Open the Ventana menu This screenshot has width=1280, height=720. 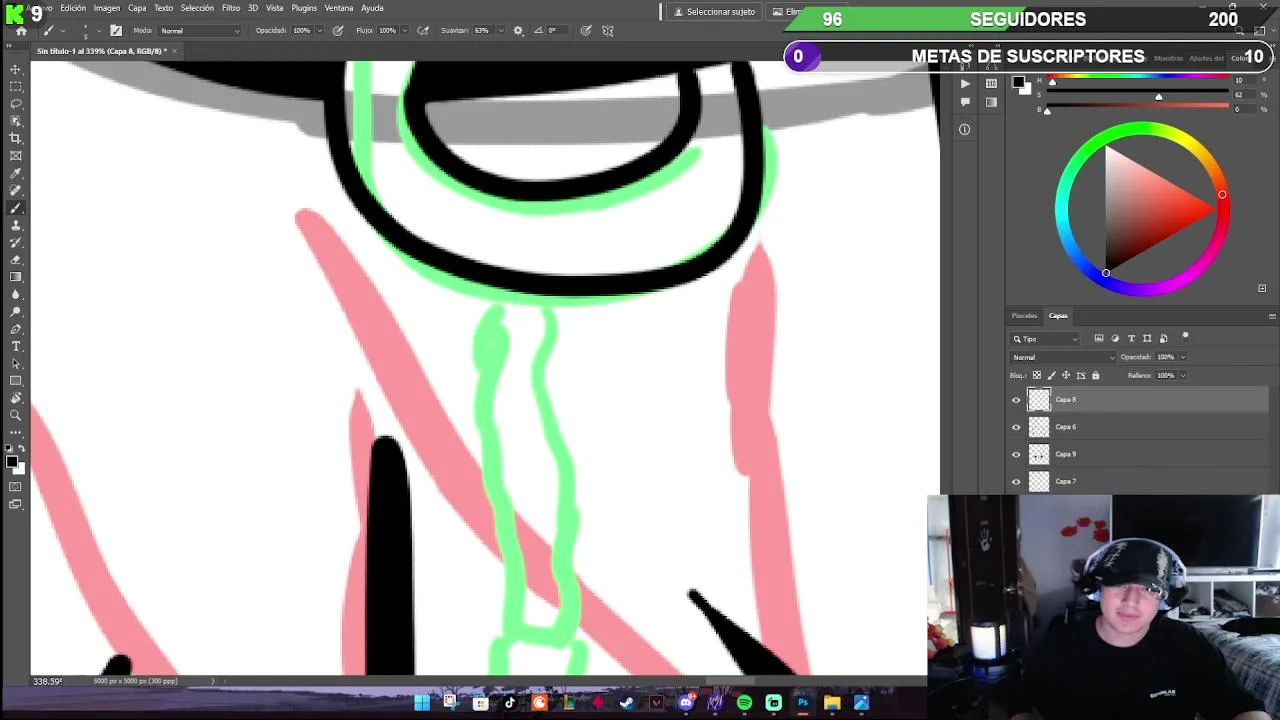(x=339, y=8)
